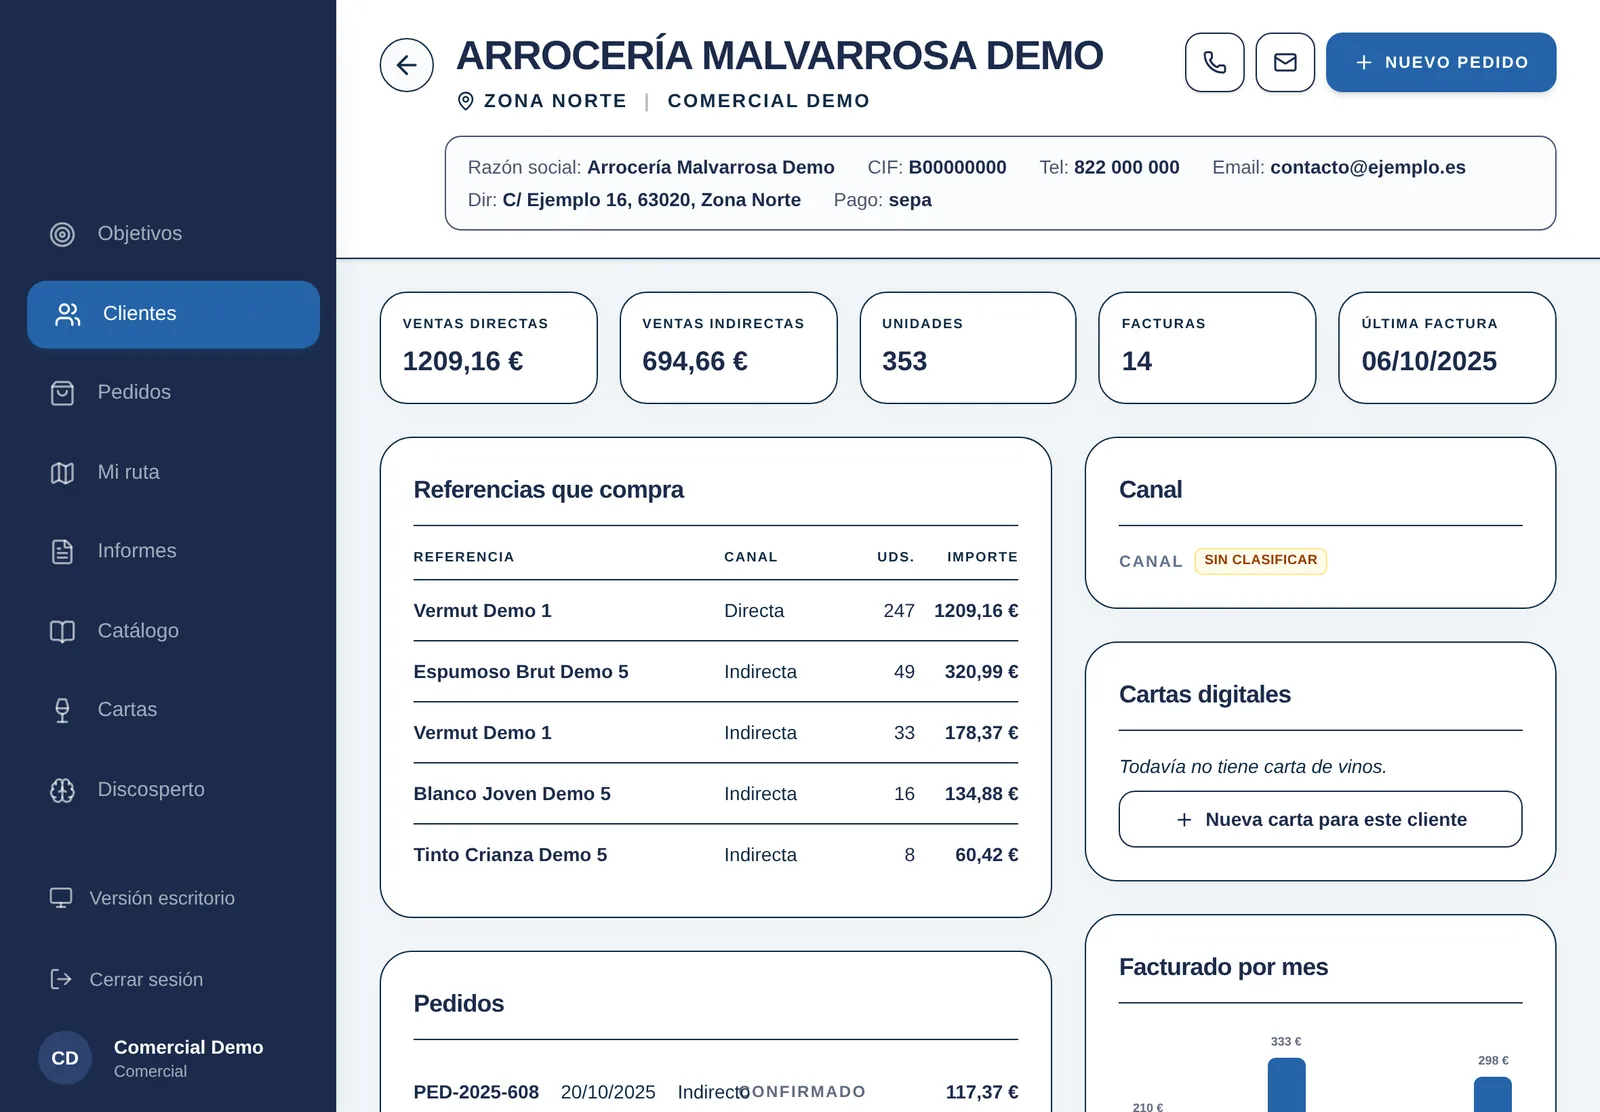Click the Zona Norte location pin icon
Viewport: 1600px width, 1112px height.
click(x=465, y=101)
